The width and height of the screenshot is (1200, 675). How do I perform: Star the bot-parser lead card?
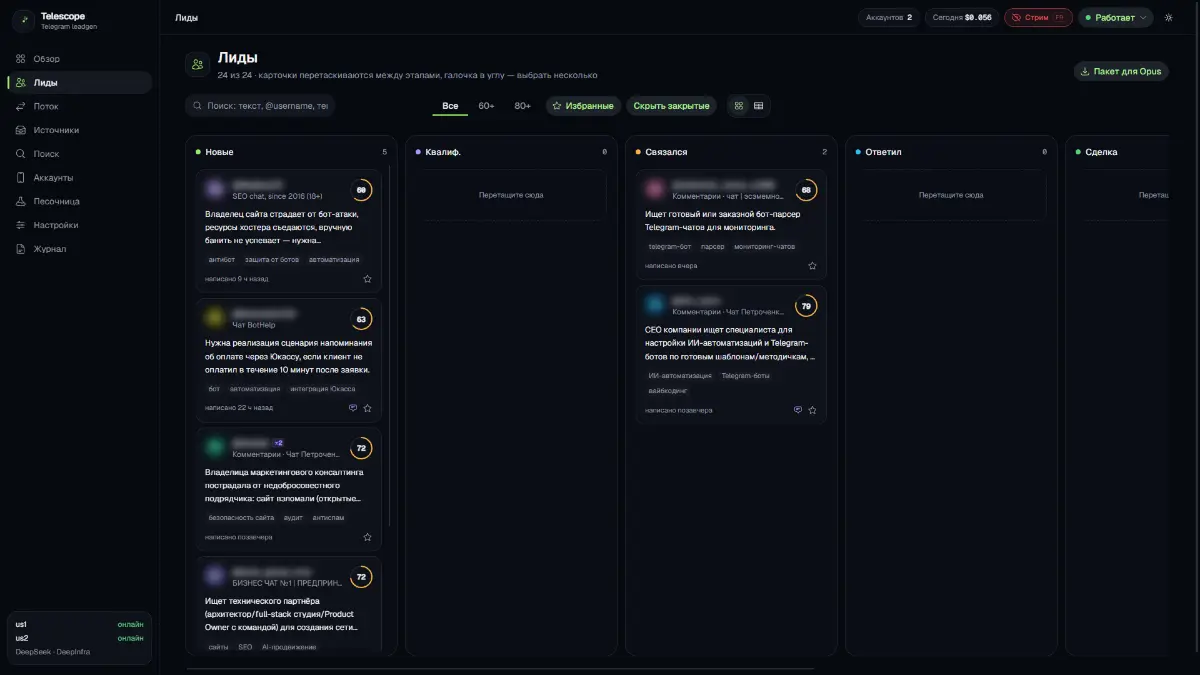click(x=812, y=266)
